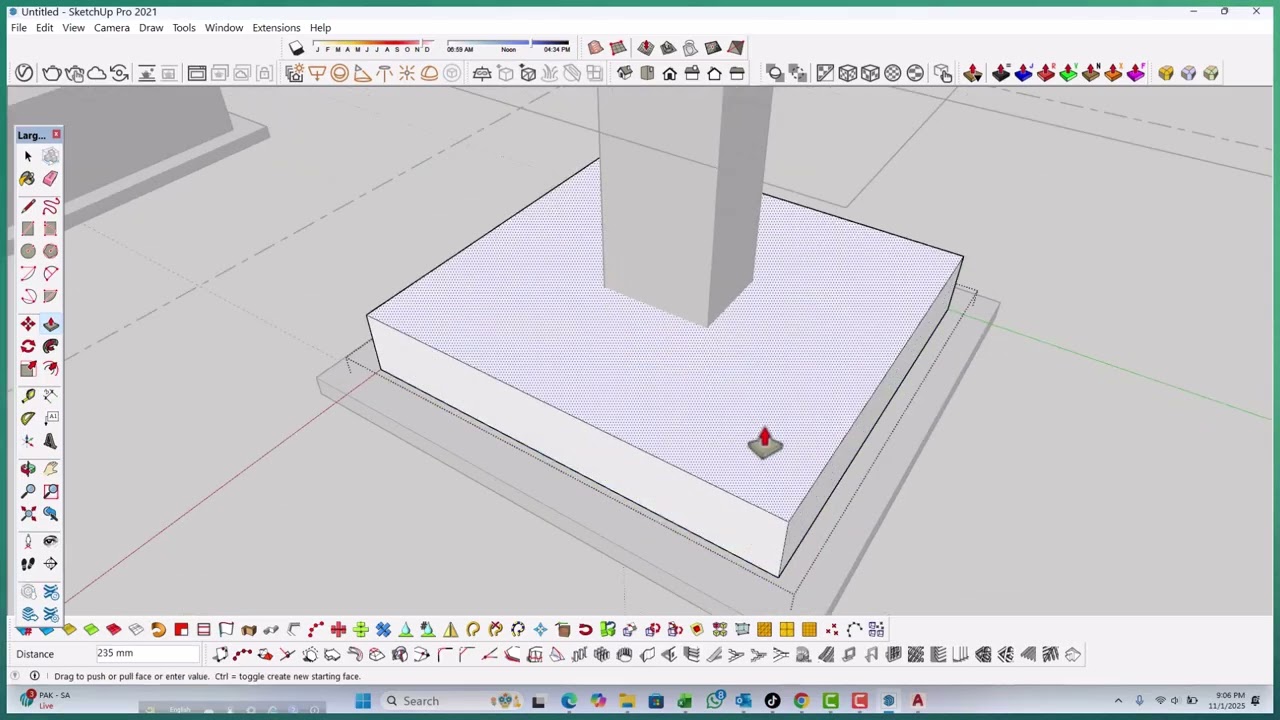Click the status bar info icon
The width and height of the screenshot is (1280, 720).
click(34, 676)
